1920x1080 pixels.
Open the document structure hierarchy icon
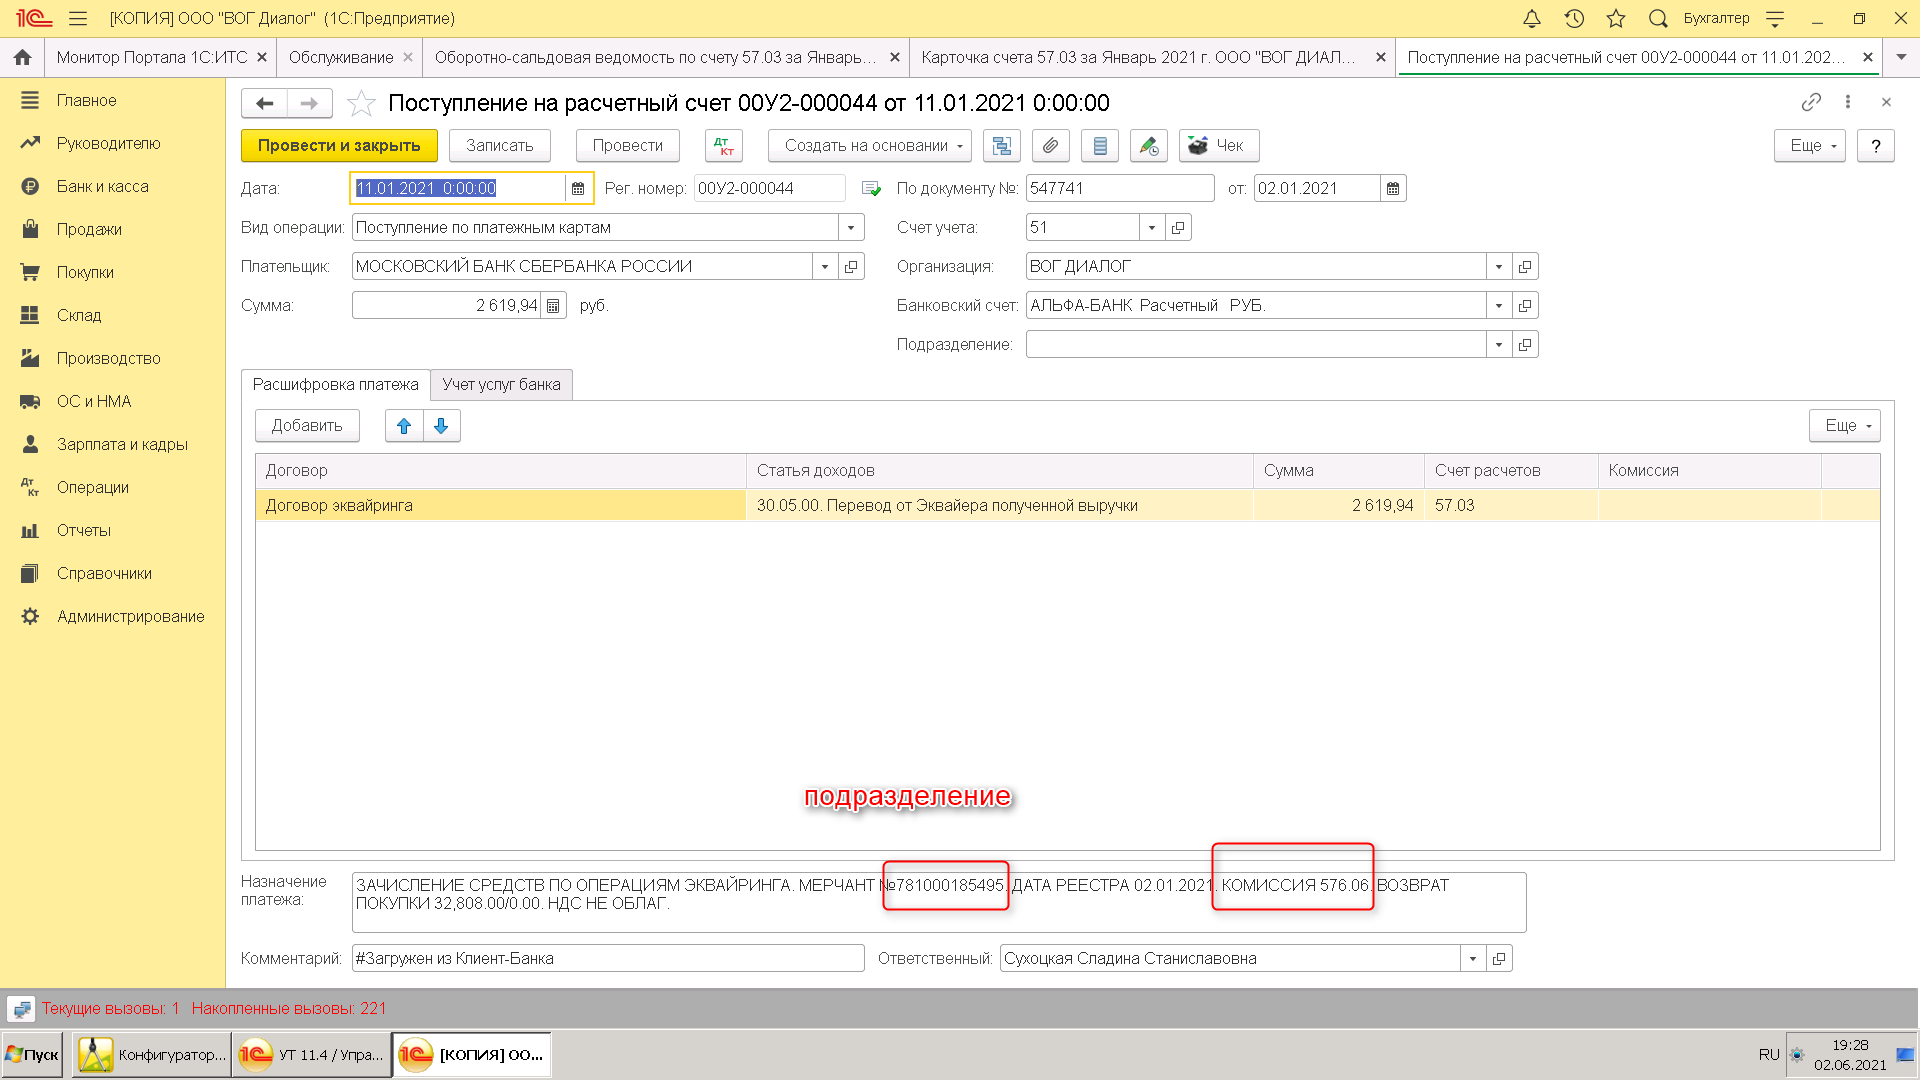[x=1001, y=146]
